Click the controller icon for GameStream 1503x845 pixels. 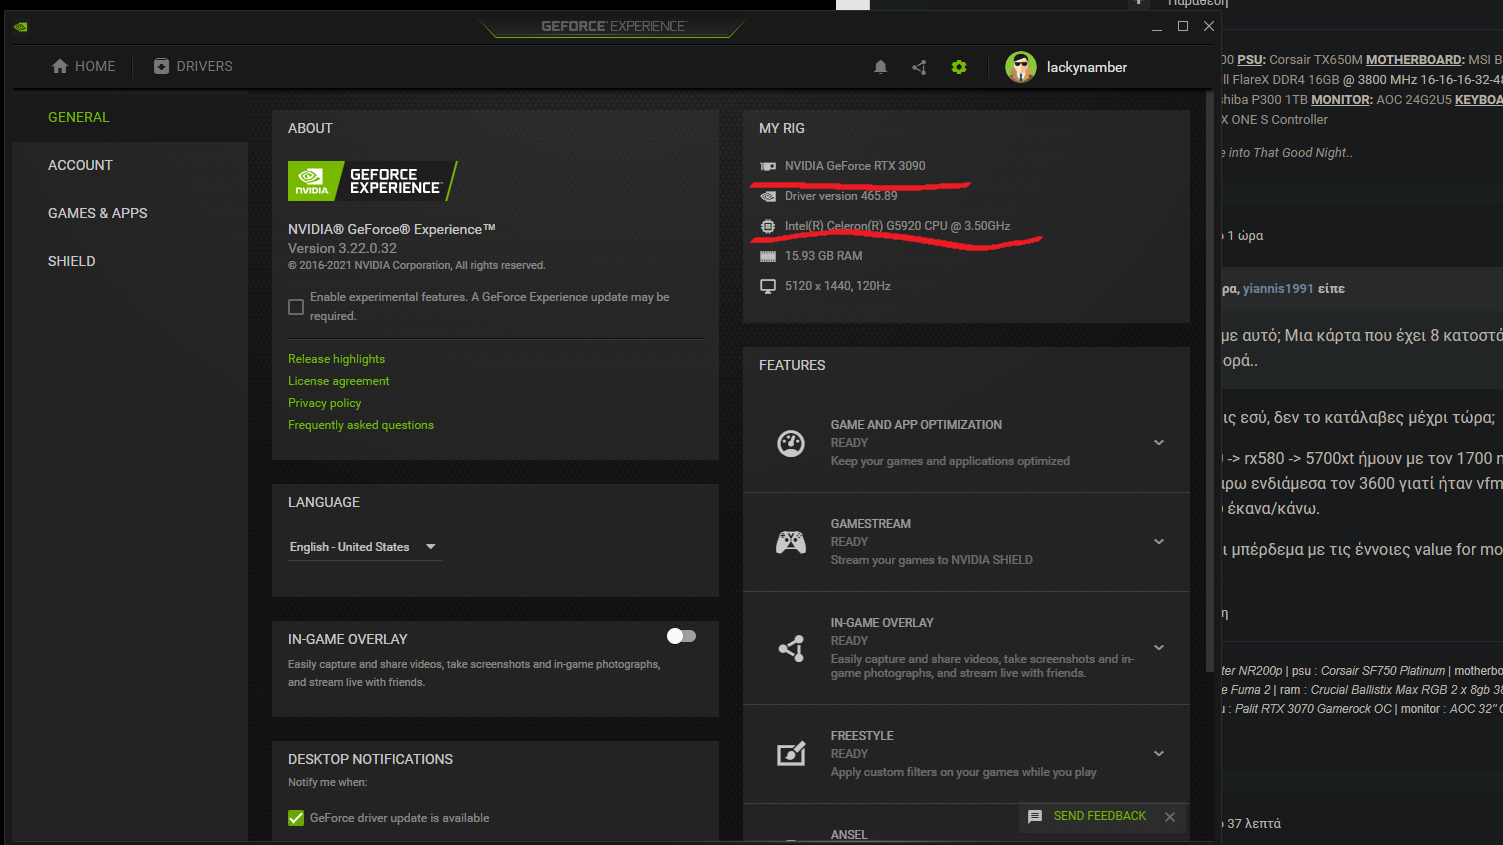coord(791,542)
